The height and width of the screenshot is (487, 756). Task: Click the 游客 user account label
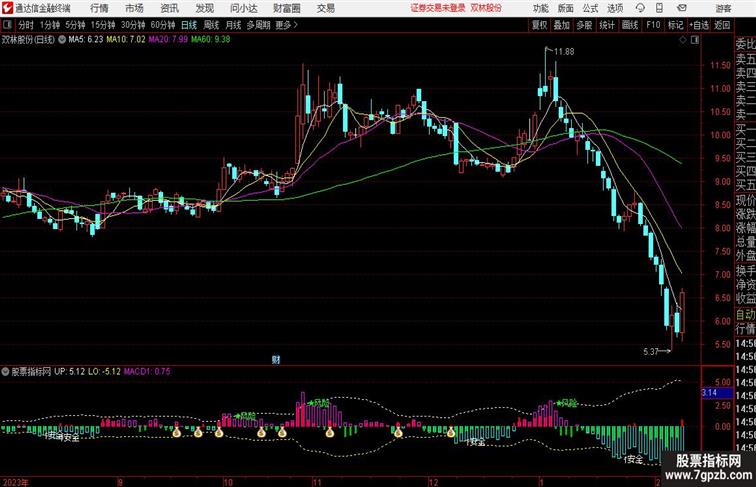[723, 8]
